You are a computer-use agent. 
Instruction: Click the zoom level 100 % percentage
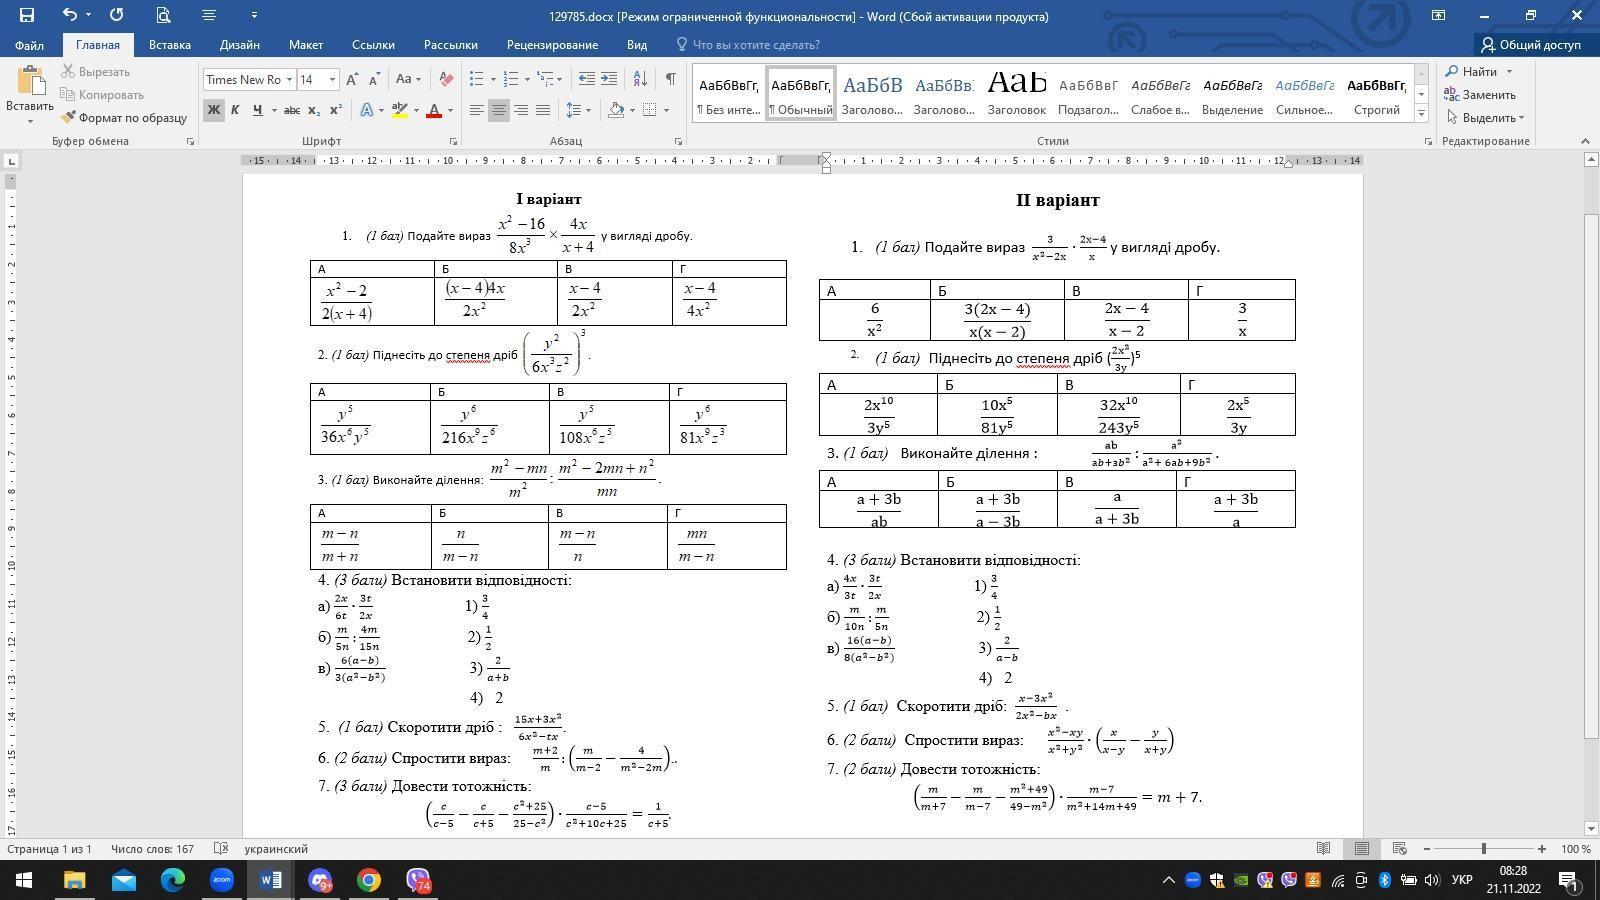(1576, 849)
